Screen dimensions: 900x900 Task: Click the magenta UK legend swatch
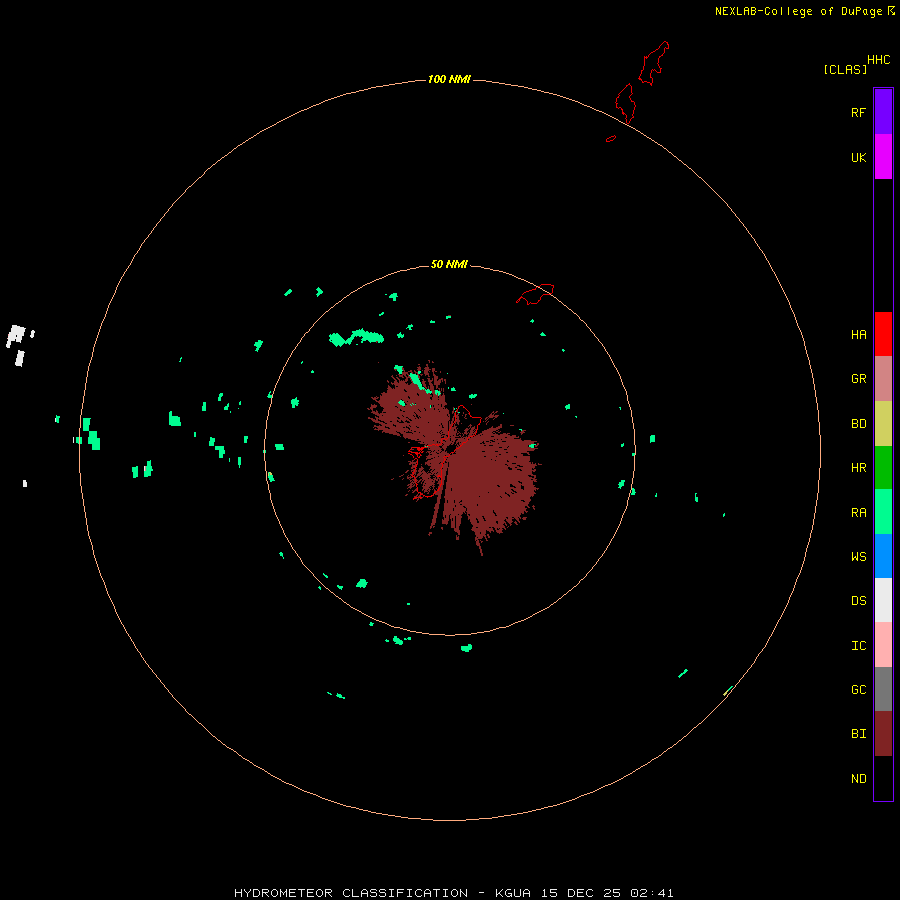883,157
